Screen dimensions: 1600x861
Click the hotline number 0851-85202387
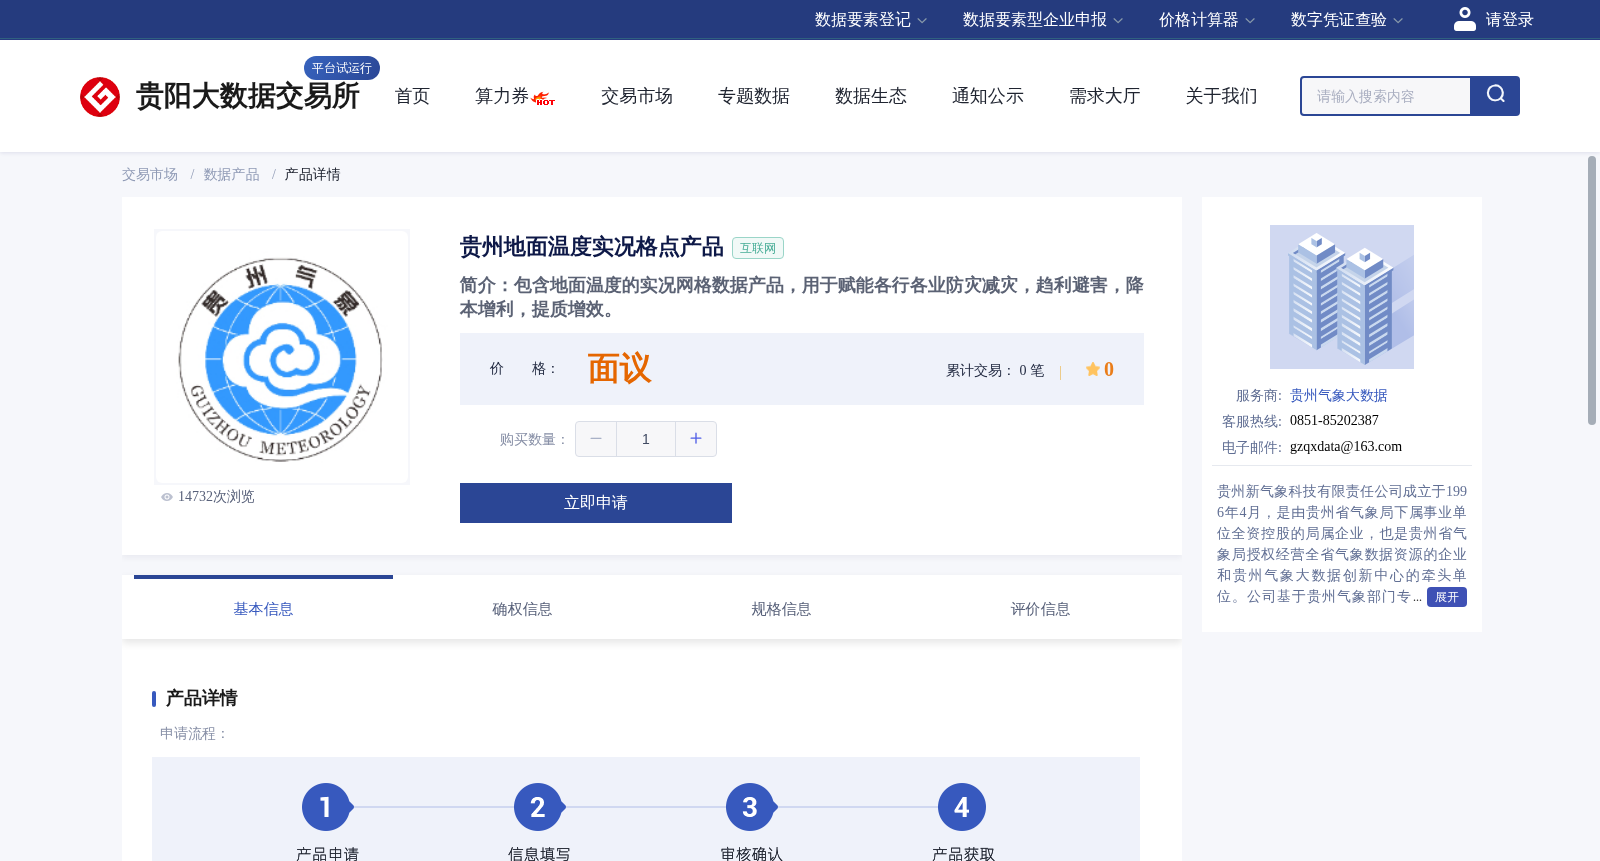click(1334, 421)
